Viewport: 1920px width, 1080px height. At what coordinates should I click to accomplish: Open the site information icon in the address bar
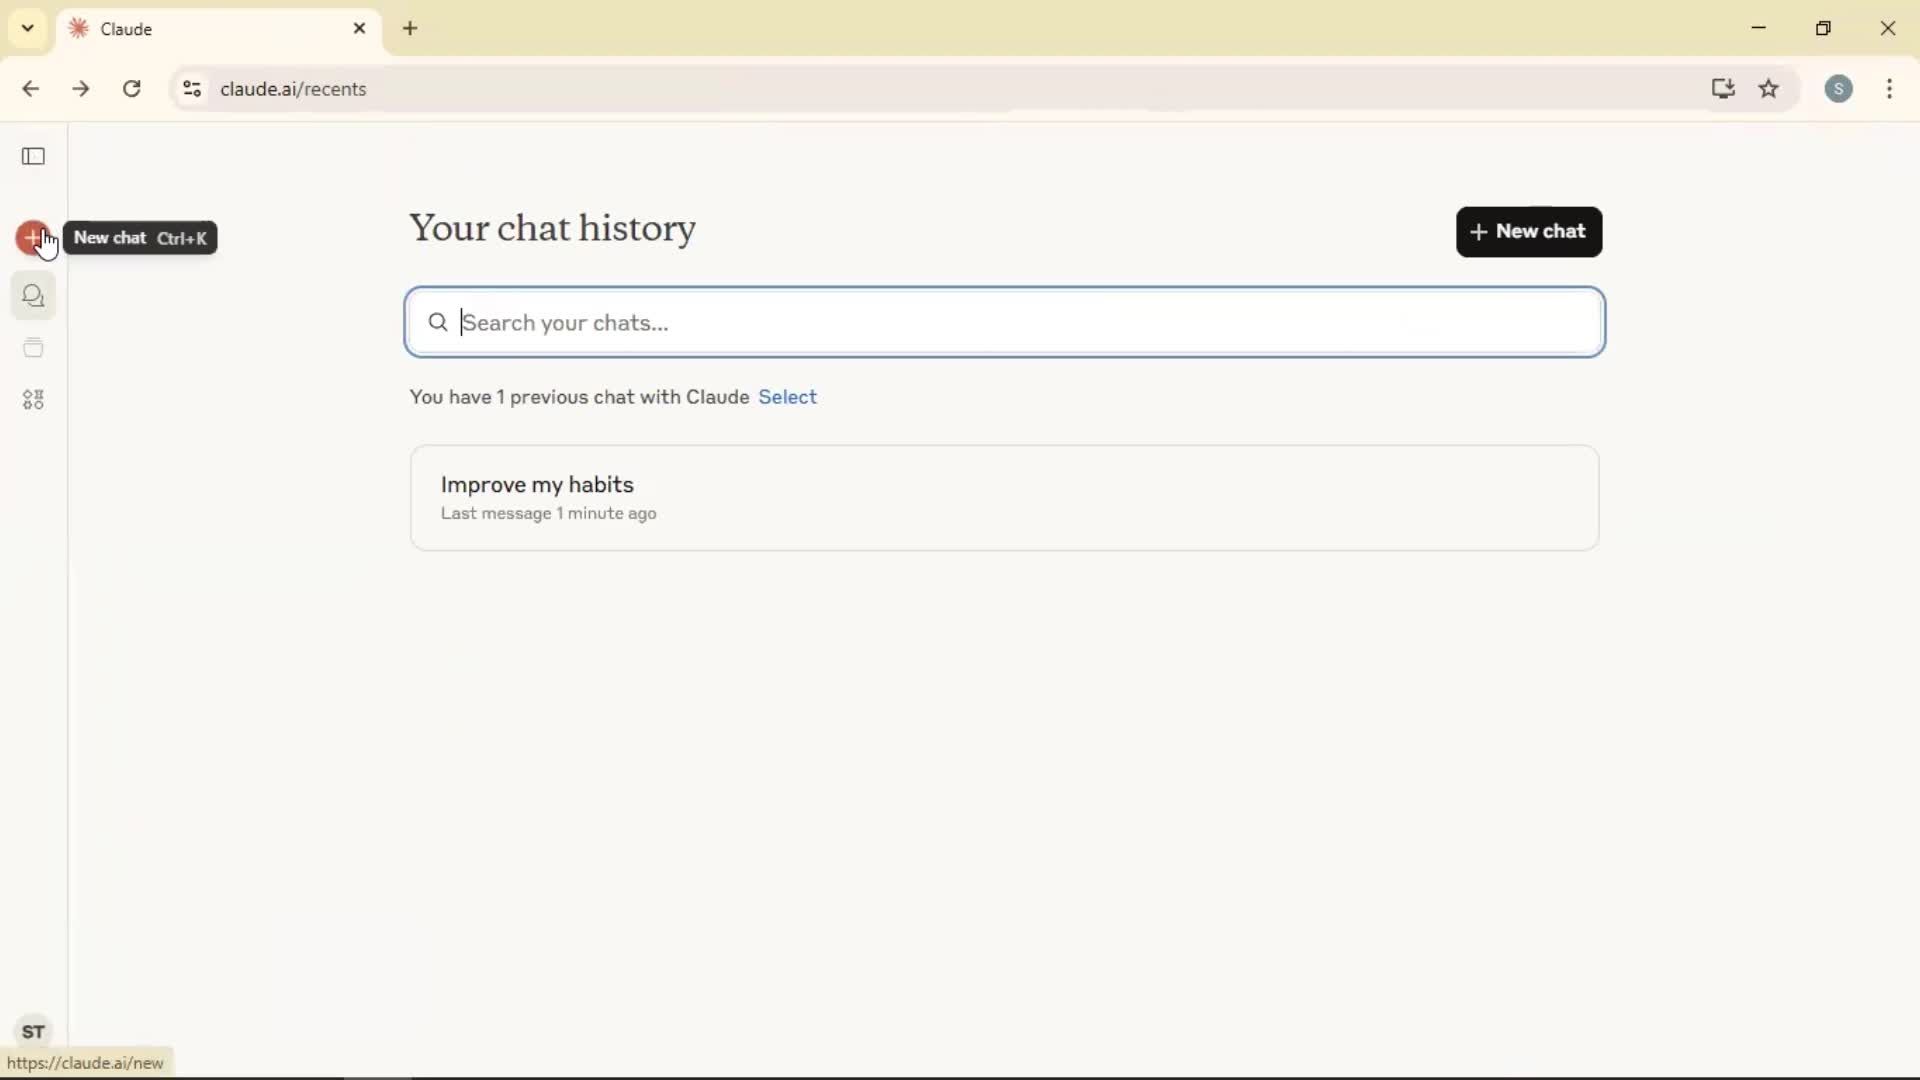click(192, 89)
